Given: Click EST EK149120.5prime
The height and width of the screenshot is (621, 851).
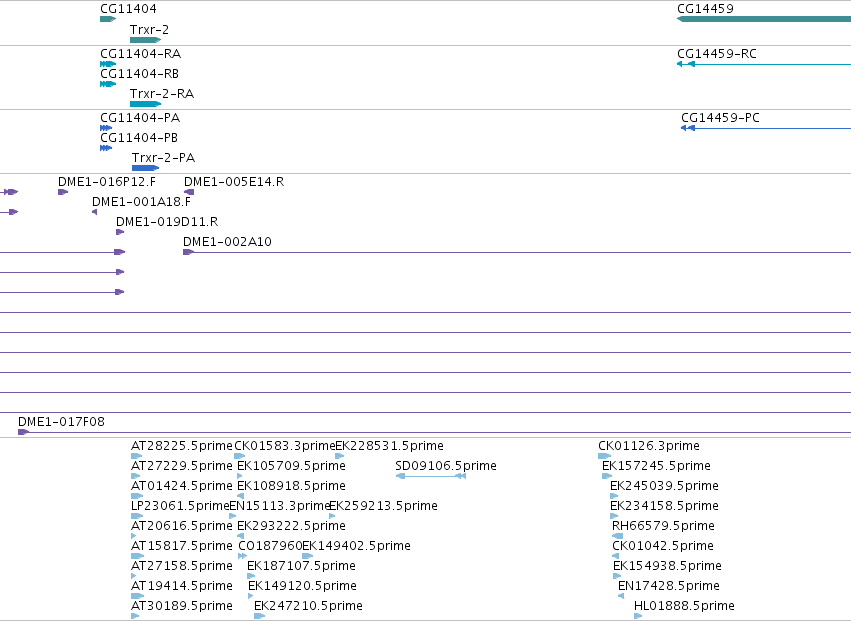Looking at the screenshot, I should coord(302,587).
